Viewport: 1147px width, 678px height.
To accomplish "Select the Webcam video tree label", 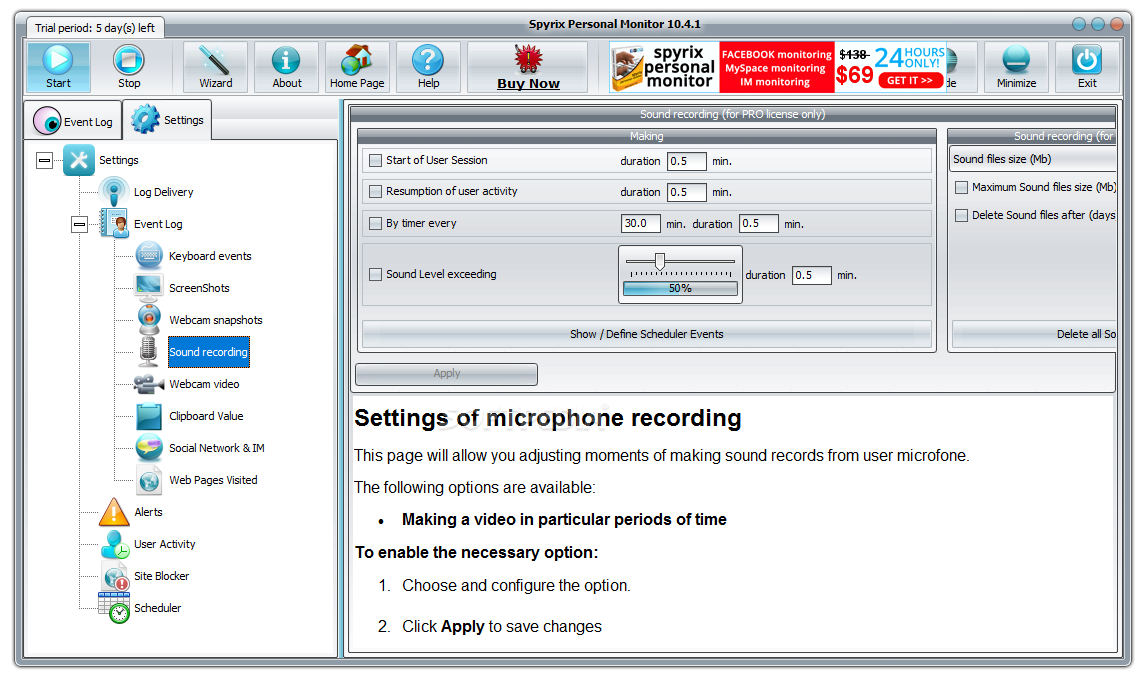I will pos(204,384).
